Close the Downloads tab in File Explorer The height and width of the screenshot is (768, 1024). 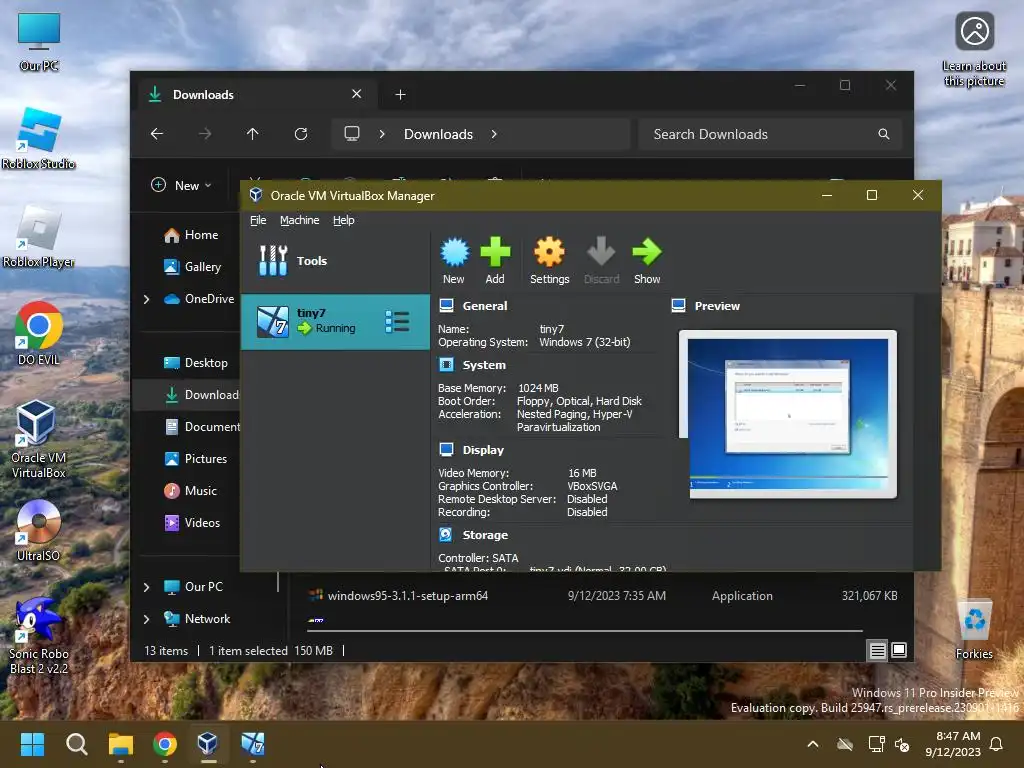point(357,94)
